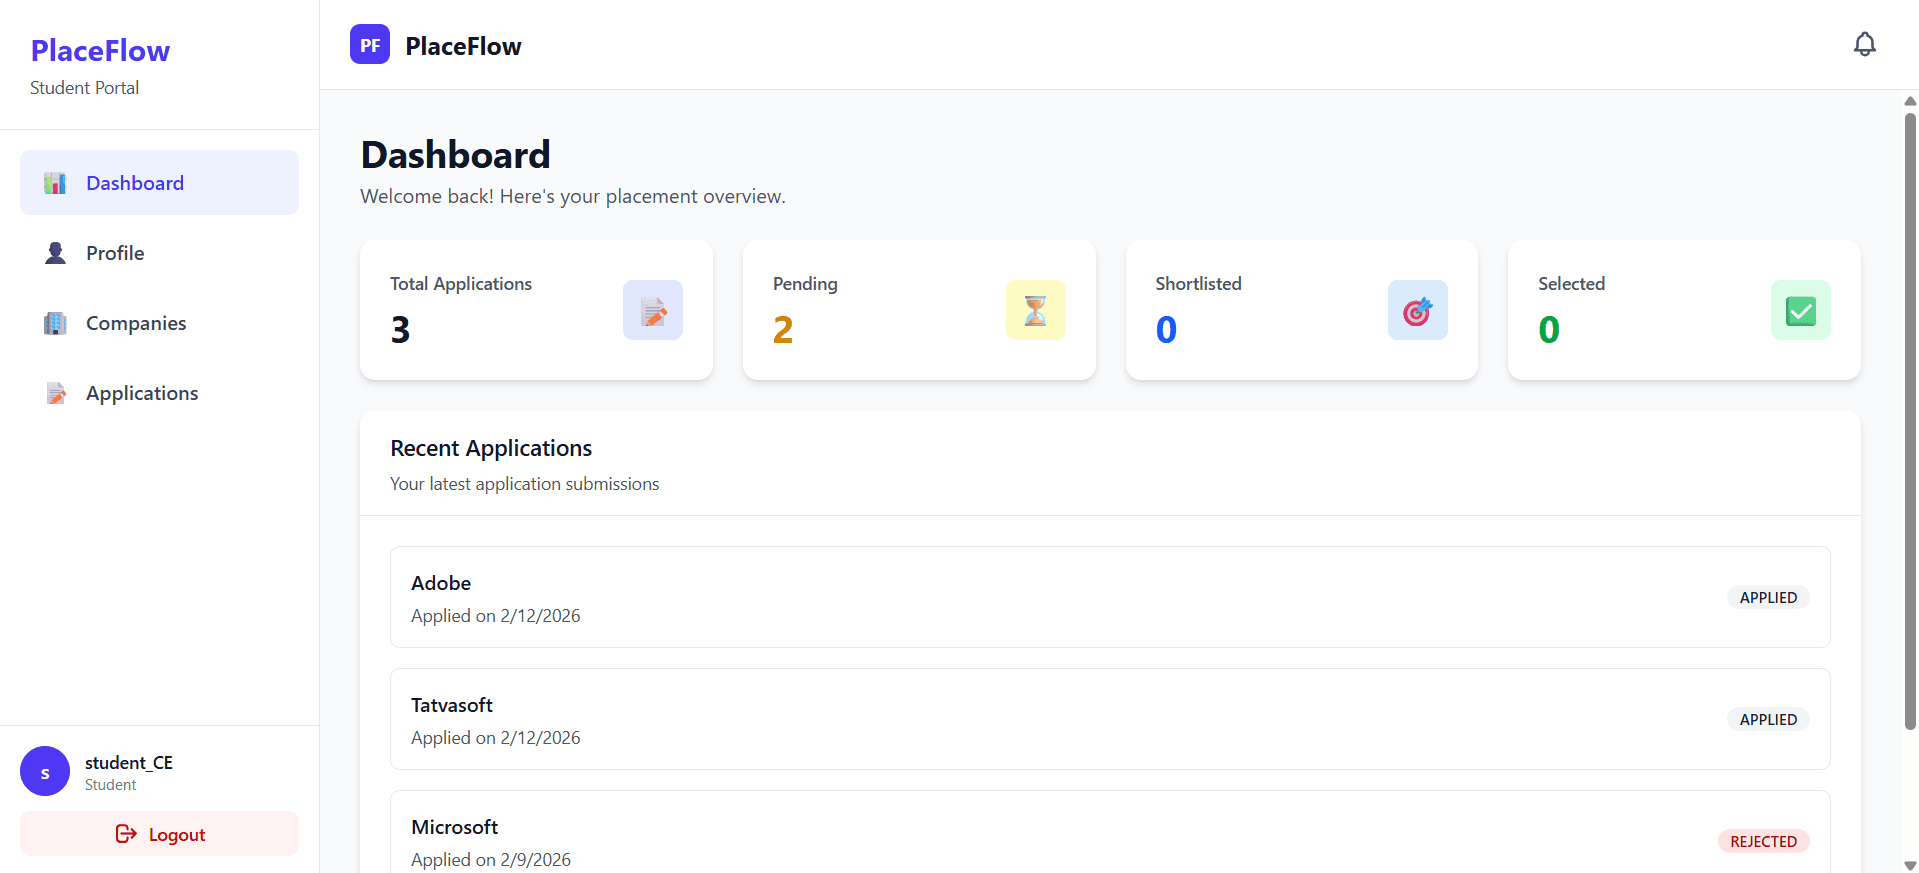Click the Profile person silhouette icon
This screenshot has height=873, width=1919.
55,253
